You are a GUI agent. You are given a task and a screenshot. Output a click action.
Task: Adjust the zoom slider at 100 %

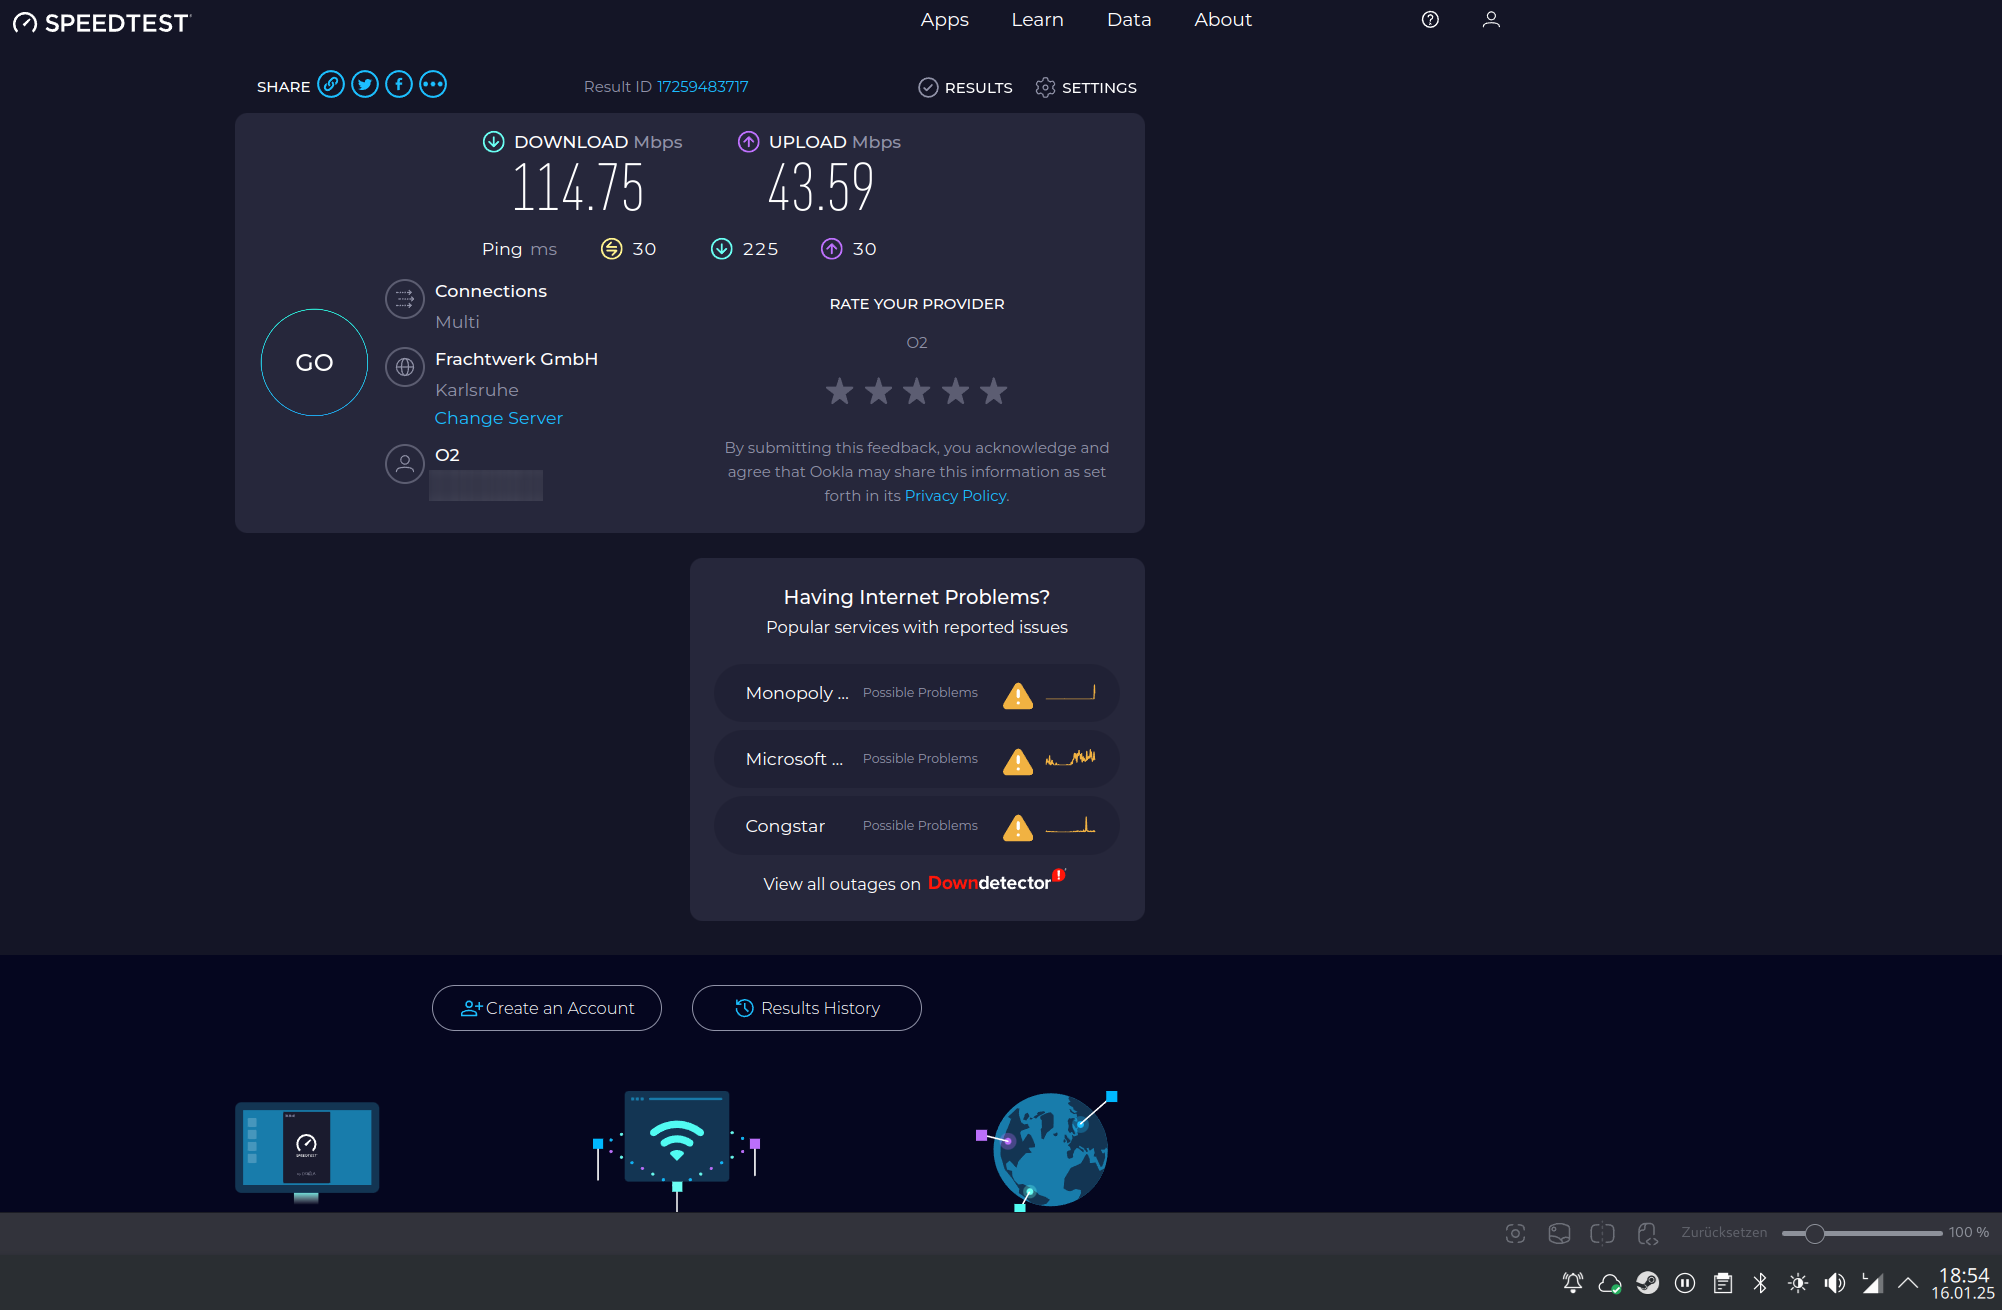1814,1233
